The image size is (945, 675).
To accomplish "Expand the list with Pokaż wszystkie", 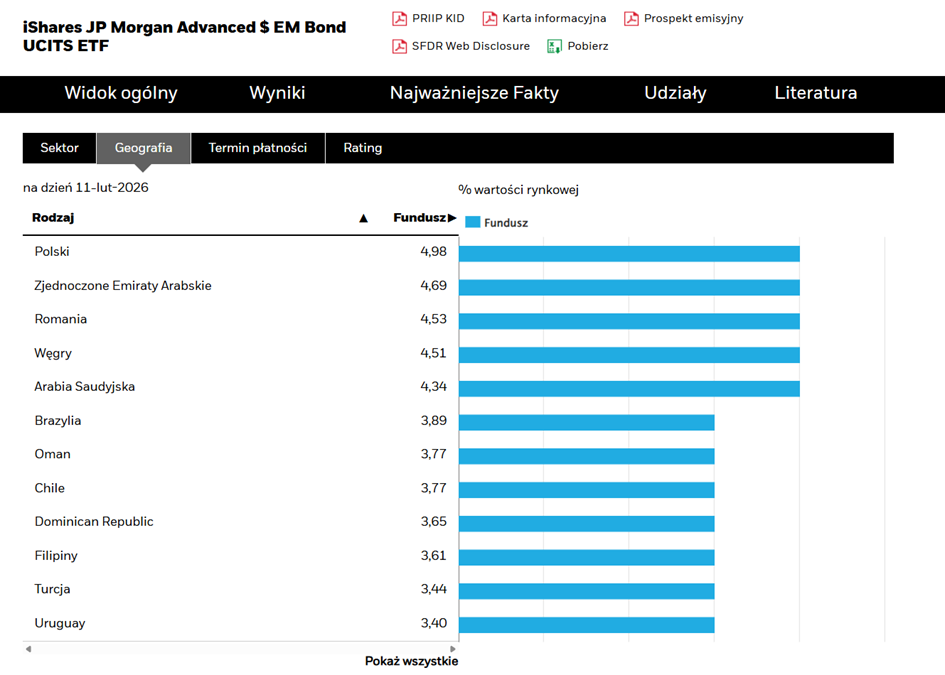I will (x=411, y=661).
